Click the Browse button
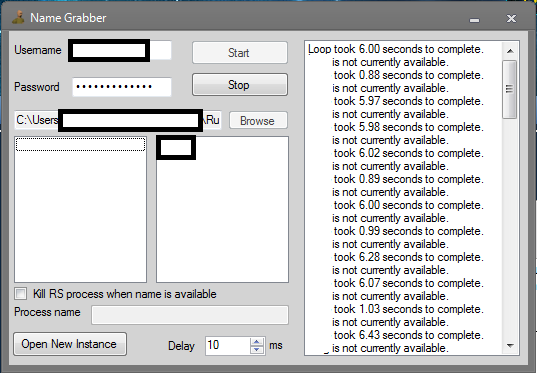Image resolution: width=537 pixels, height=373 pixels. click(x=258, y=121)
